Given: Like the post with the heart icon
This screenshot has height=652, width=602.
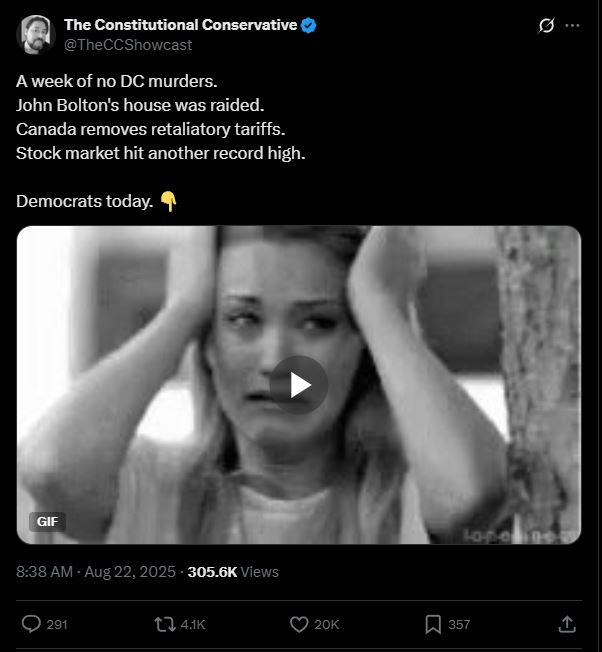Looking at the screenshot, I should click(x=298, y=624).
